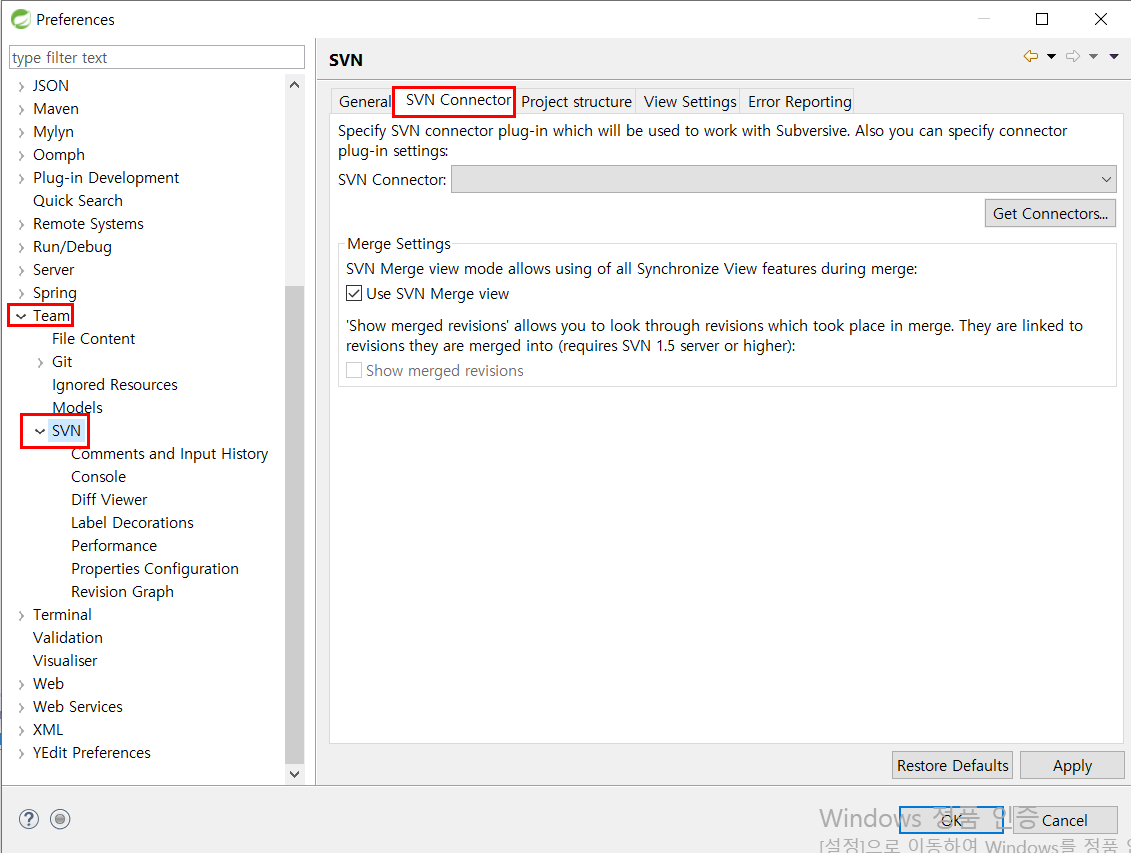Image resolution: width=1131 pixels, height=853 pixels.
Task: Open the View Settings tab
Action: [x=690, y=102]
